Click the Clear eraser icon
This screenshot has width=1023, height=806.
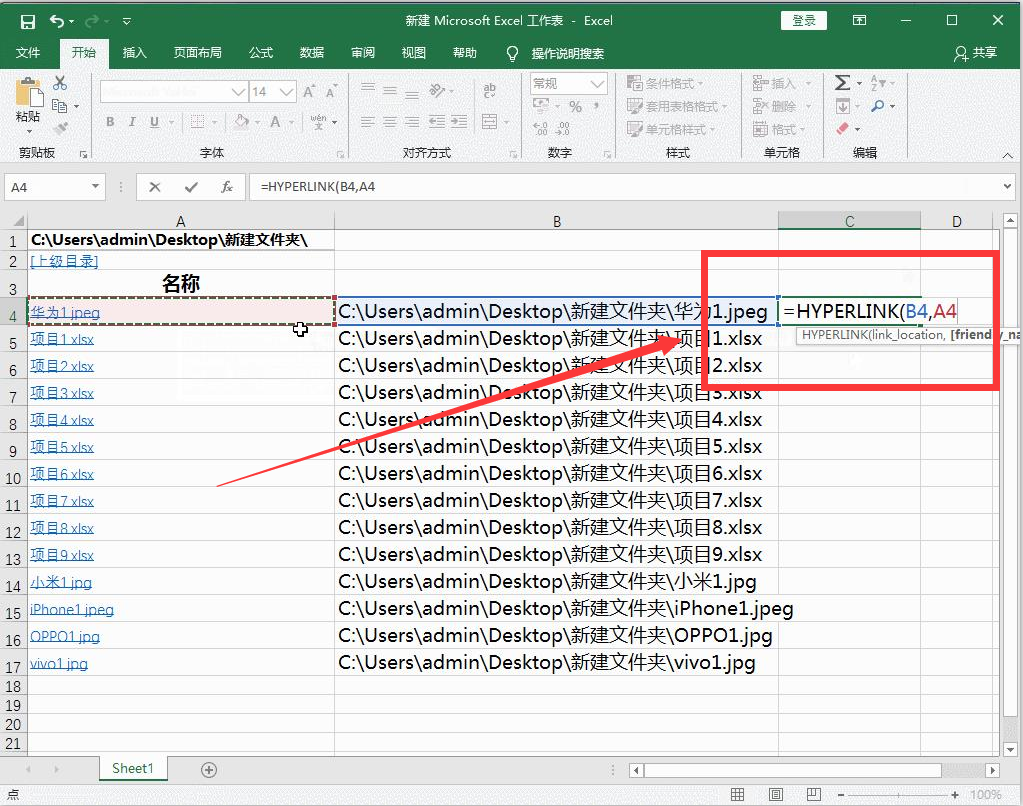click(x=842, y=129)
